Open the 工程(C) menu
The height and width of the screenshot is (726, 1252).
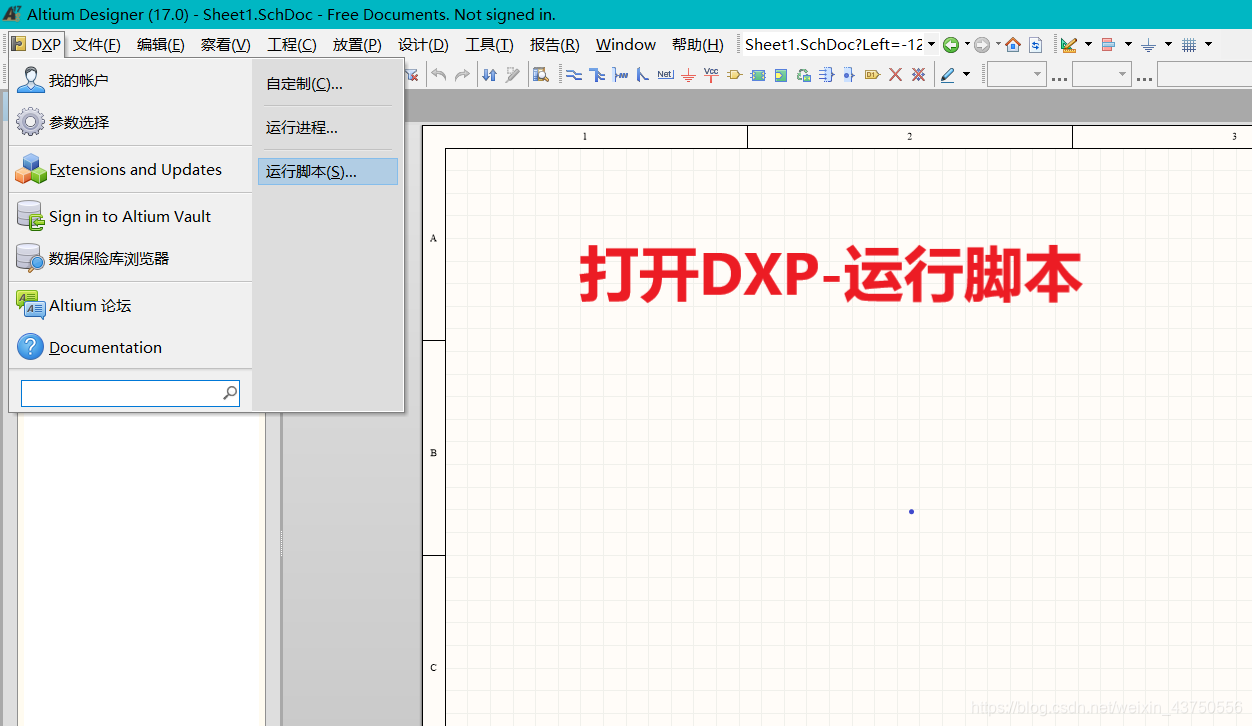(292, 44)
